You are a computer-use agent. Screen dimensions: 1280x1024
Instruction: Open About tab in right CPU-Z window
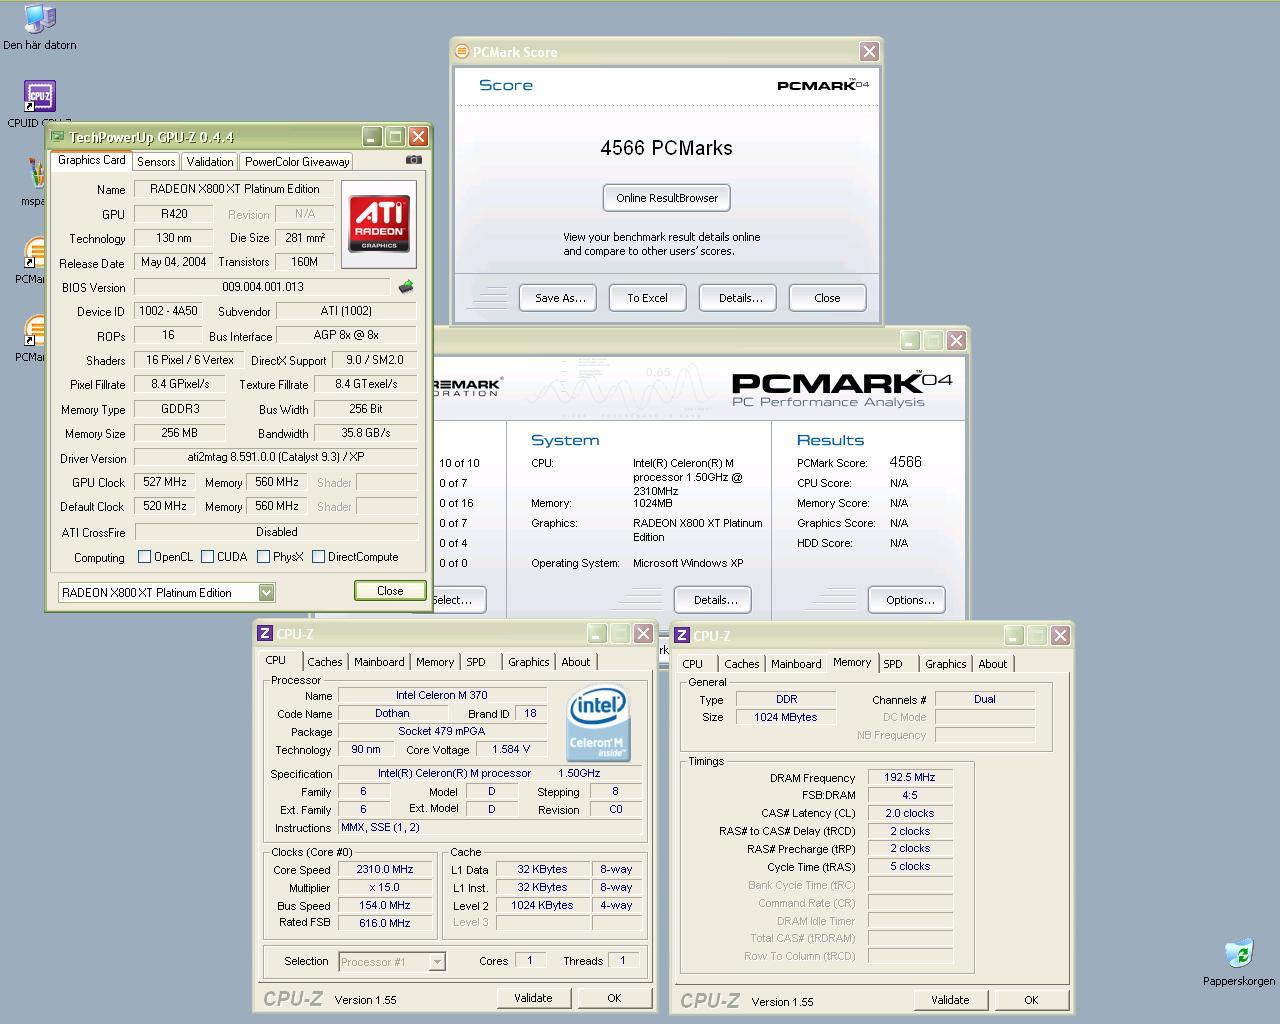tap(992, 664)
